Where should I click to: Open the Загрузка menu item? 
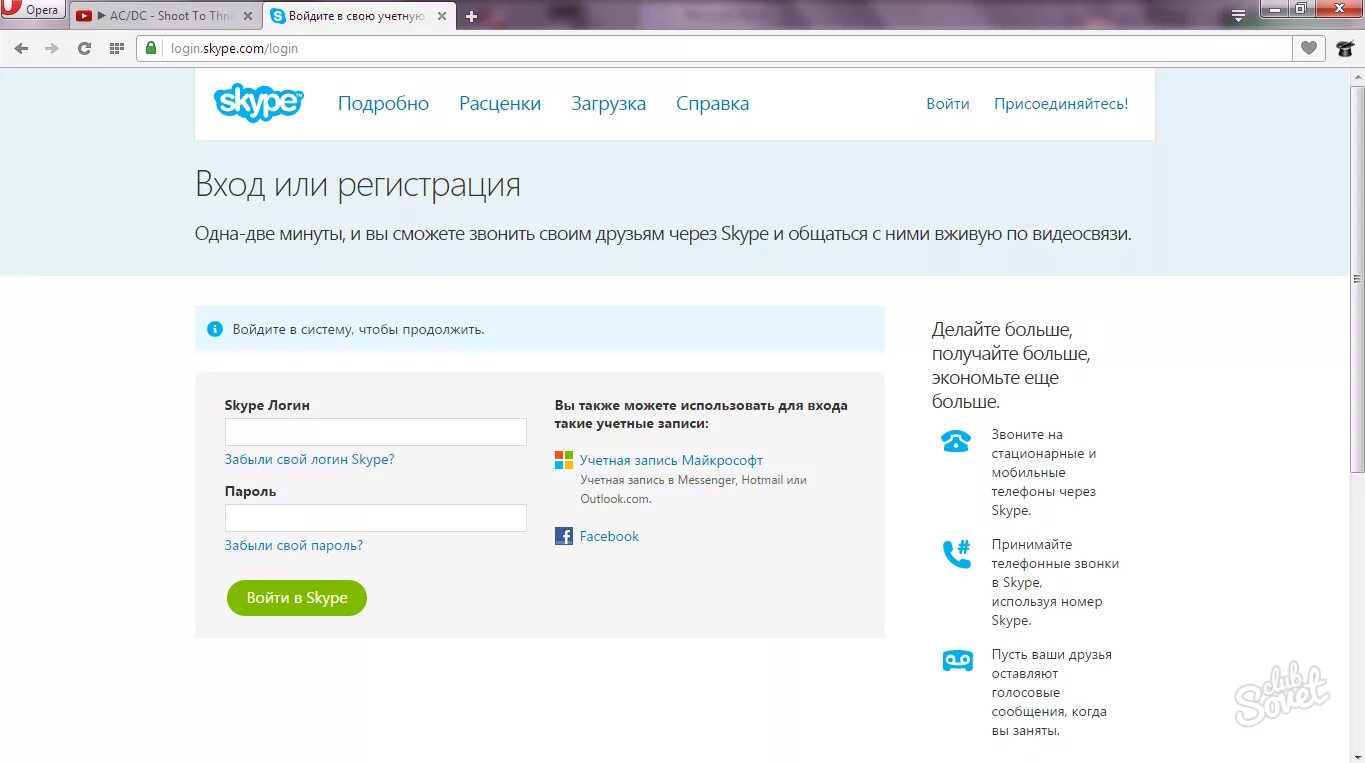point(608,103)
